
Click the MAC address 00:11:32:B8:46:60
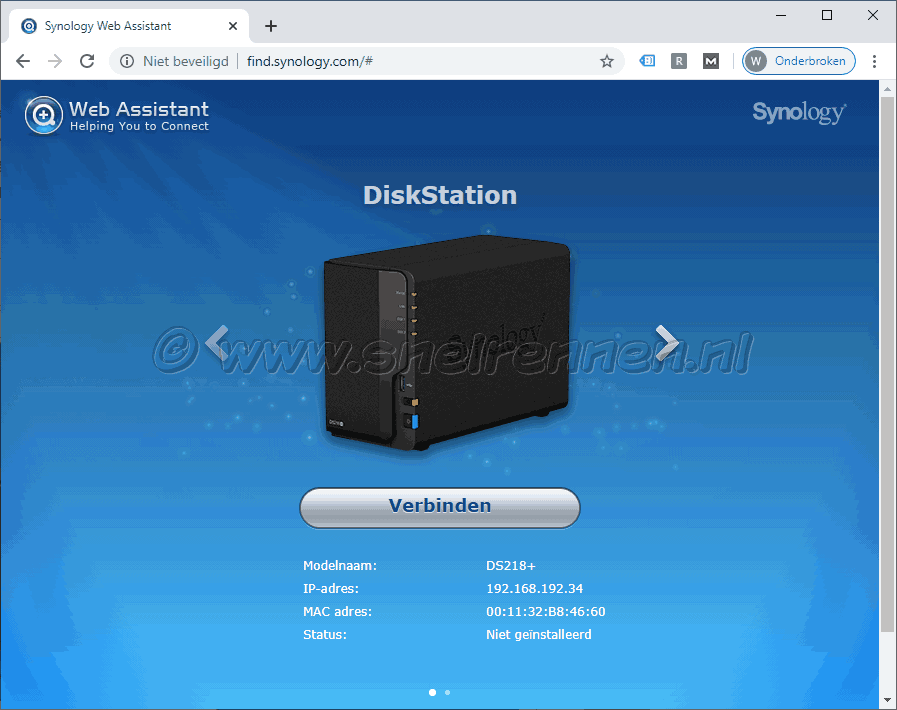pyautogui.click(x=546, y=612)
